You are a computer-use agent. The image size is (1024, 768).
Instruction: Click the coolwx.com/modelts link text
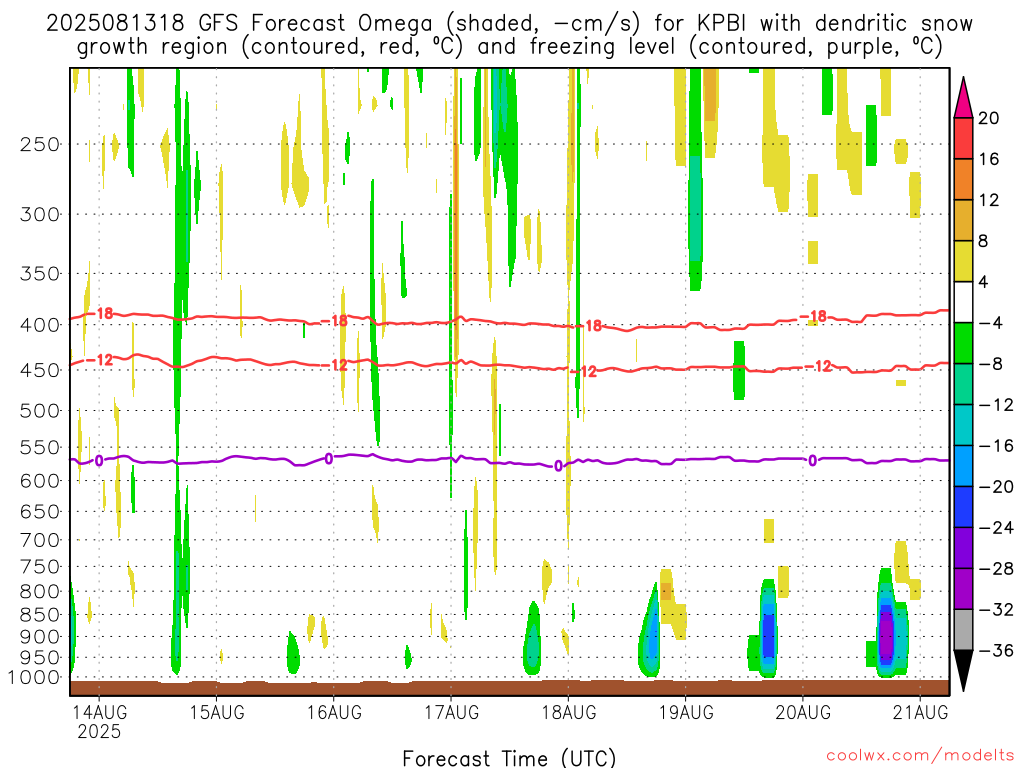point(920,756)
